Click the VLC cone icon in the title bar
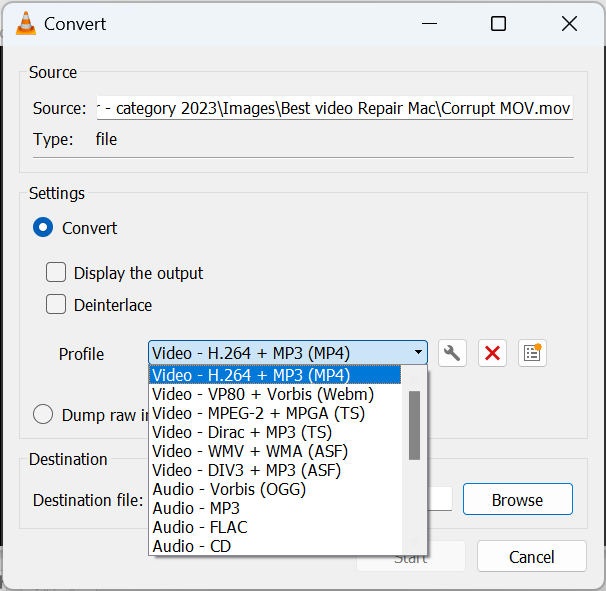 pos(26,24)
